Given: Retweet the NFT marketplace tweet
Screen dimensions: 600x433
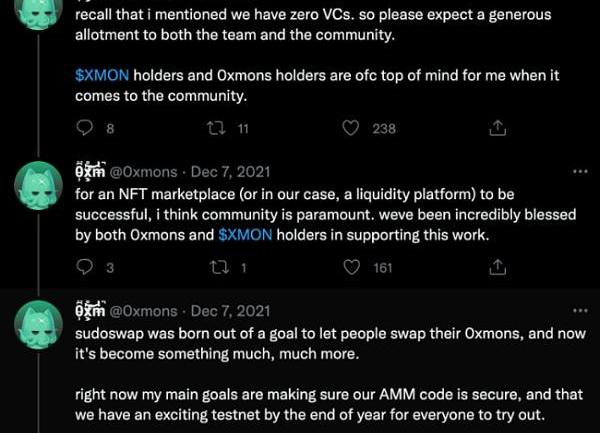Looking at the screenshot, I should (215, 267).
